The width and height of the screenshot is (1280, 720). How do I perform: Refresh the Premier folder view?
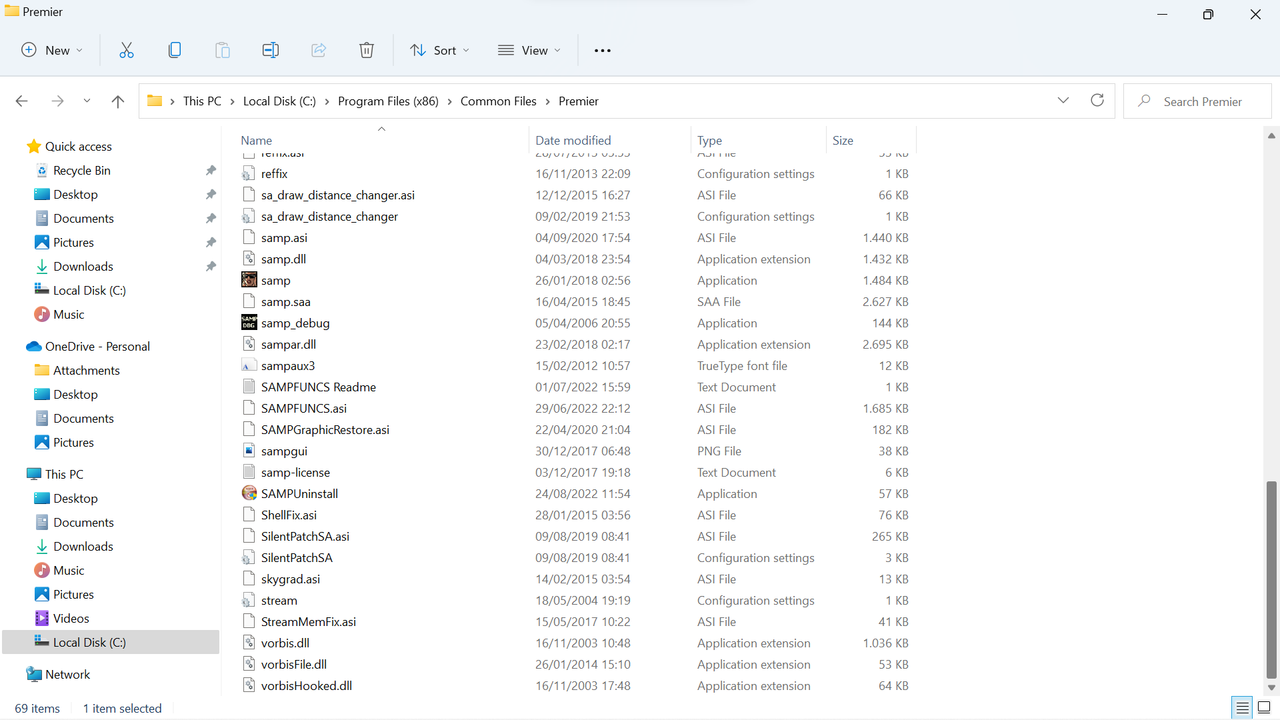pos(1097,101)
